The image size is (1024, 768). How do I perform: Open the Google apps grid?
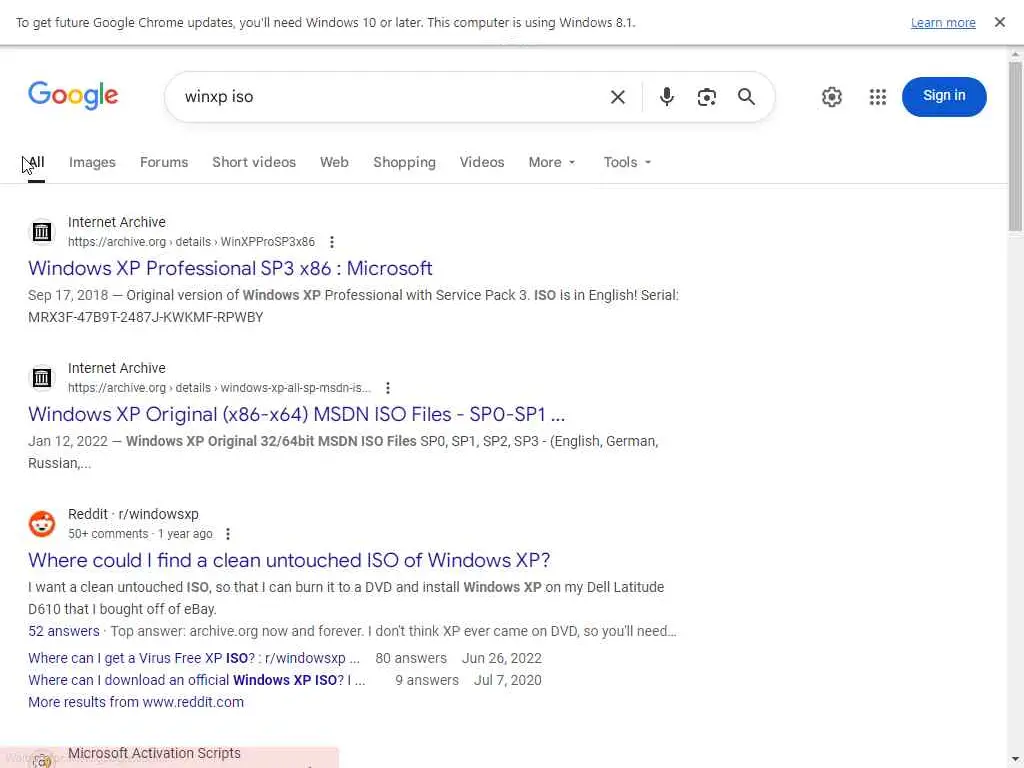[878, 97]
